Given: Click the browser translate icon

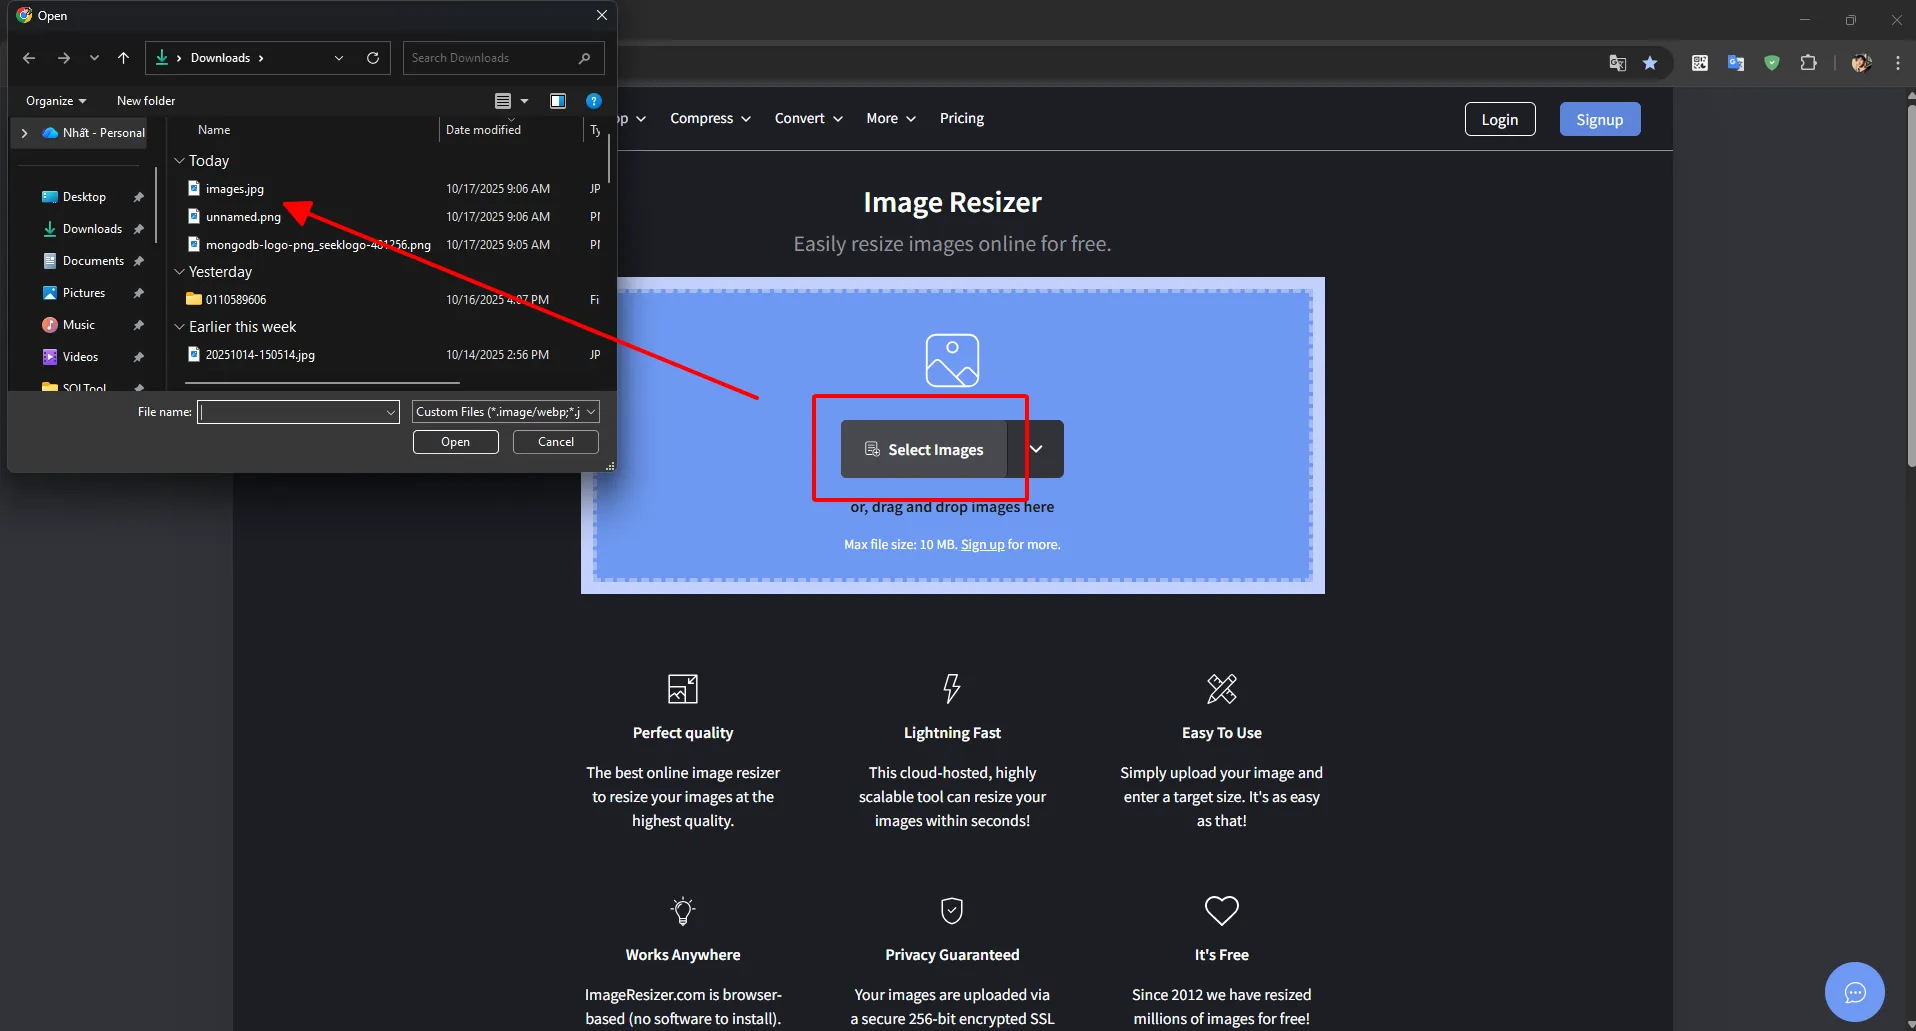Looking at the screenshot, I should tap(1617, 63).
